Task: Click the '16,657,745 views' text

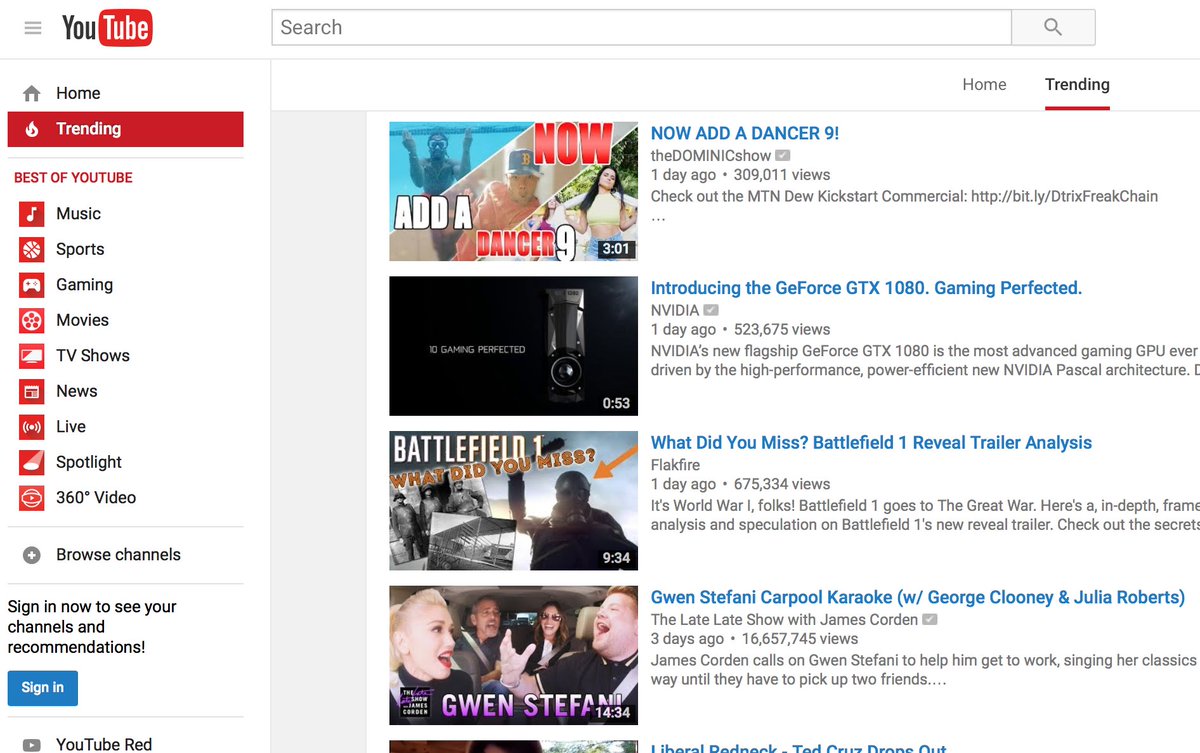Action: coord(799,639)
